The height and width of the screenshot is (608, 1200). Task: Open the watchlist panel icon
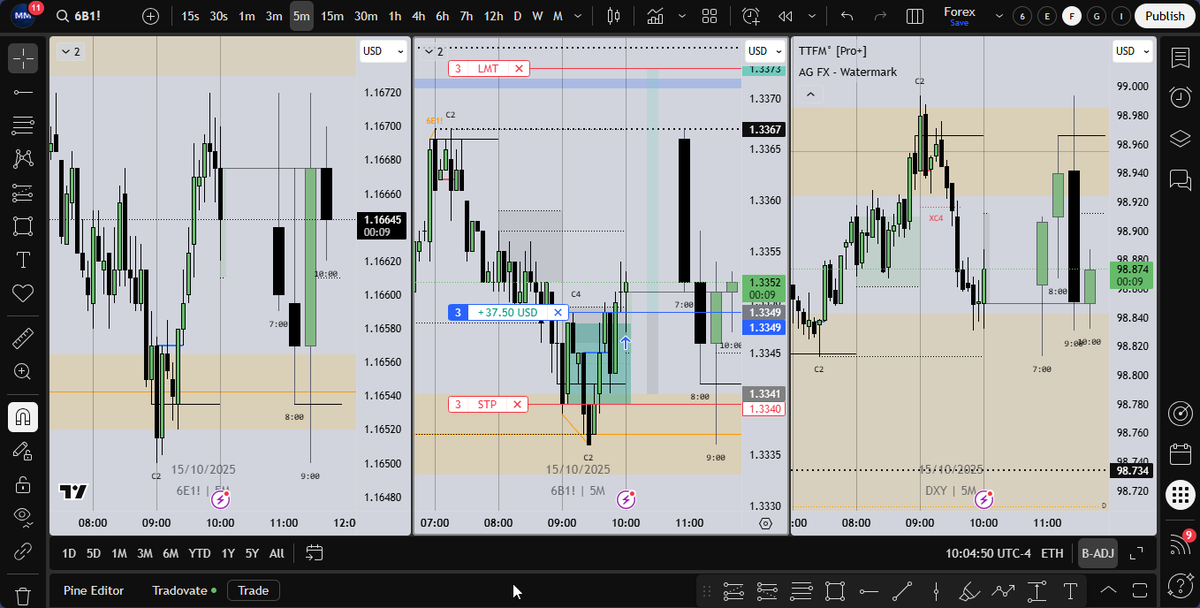[x=1180, y=58]
